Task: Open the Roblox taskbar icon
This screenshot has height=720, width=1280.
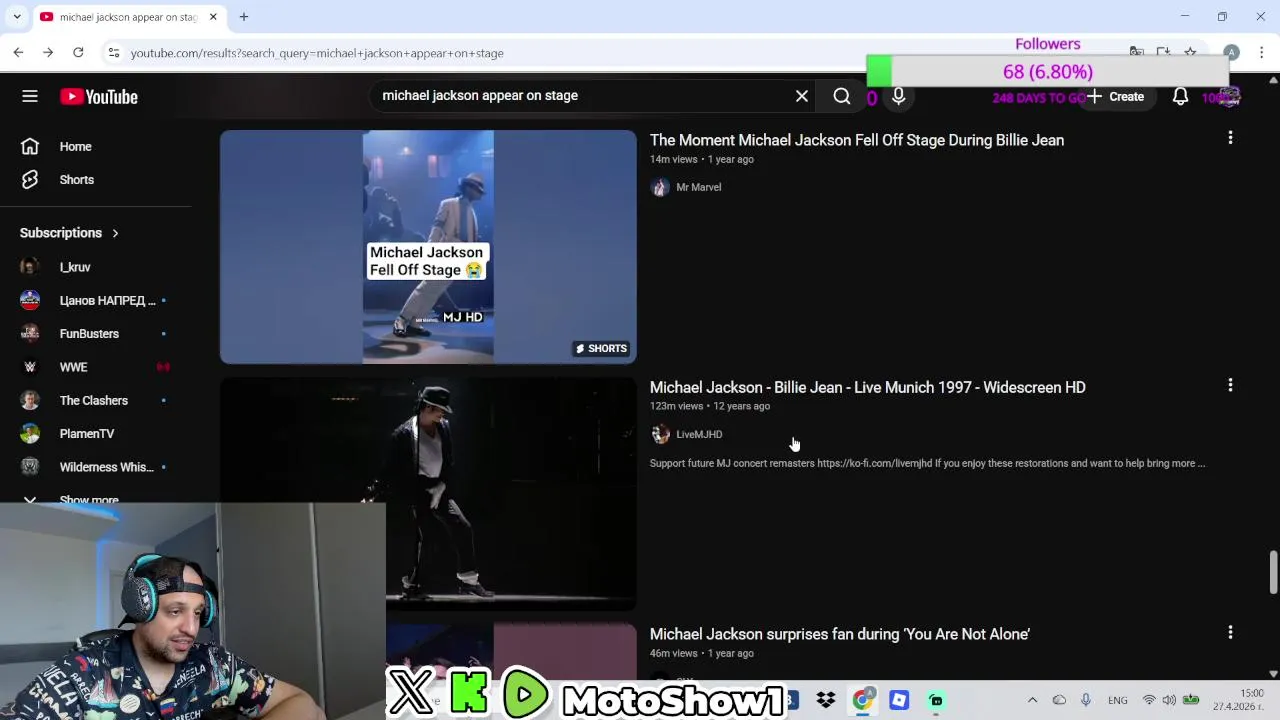Action: [899, 700]
